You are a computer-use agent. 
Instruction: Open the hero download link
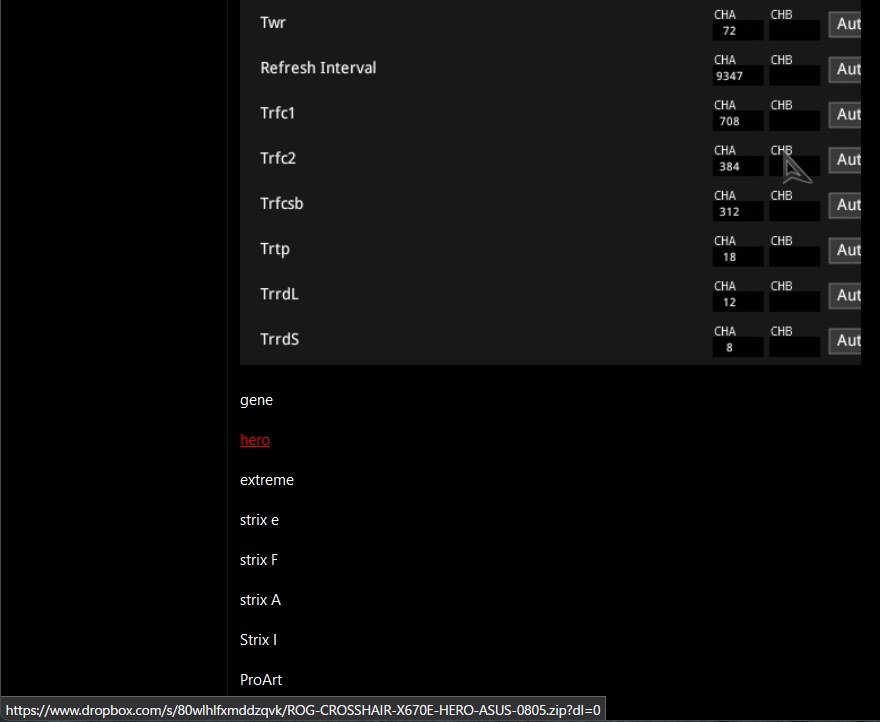point(255,440)
